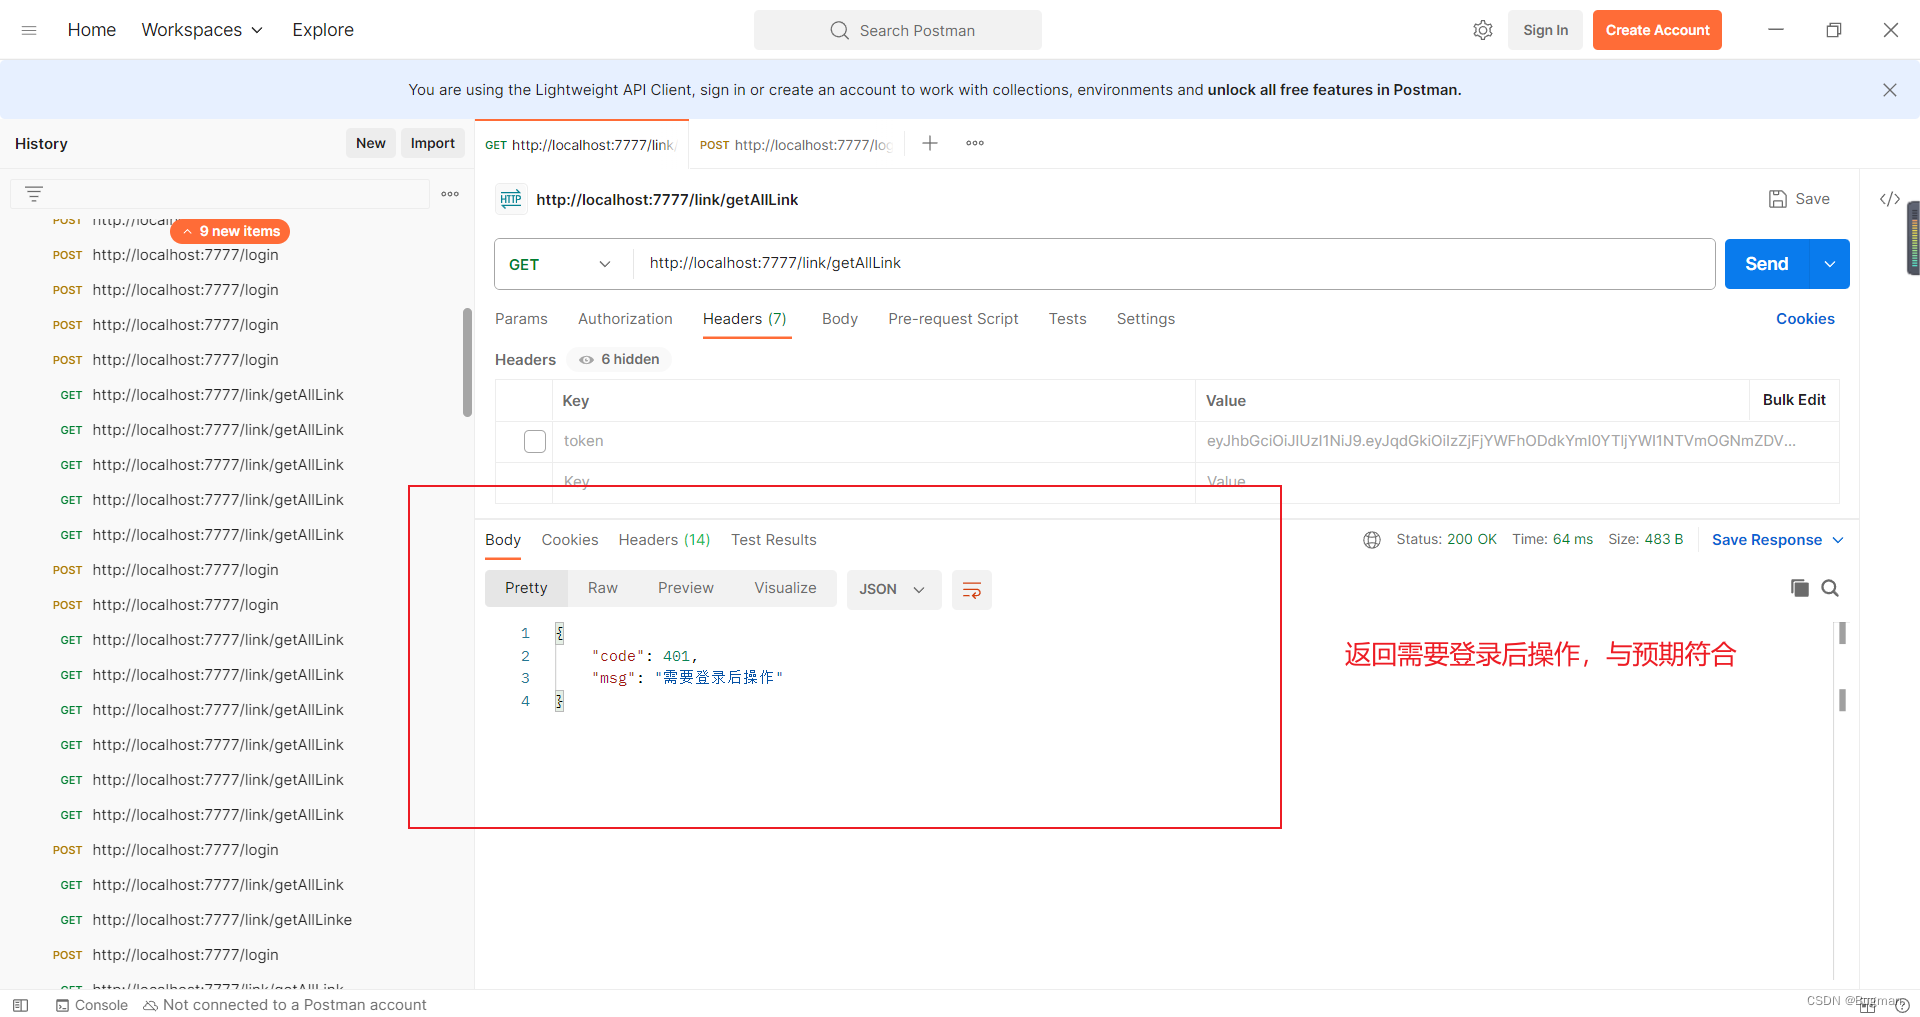Dismiss the Lightweight API Client banner

point(1889,90)
